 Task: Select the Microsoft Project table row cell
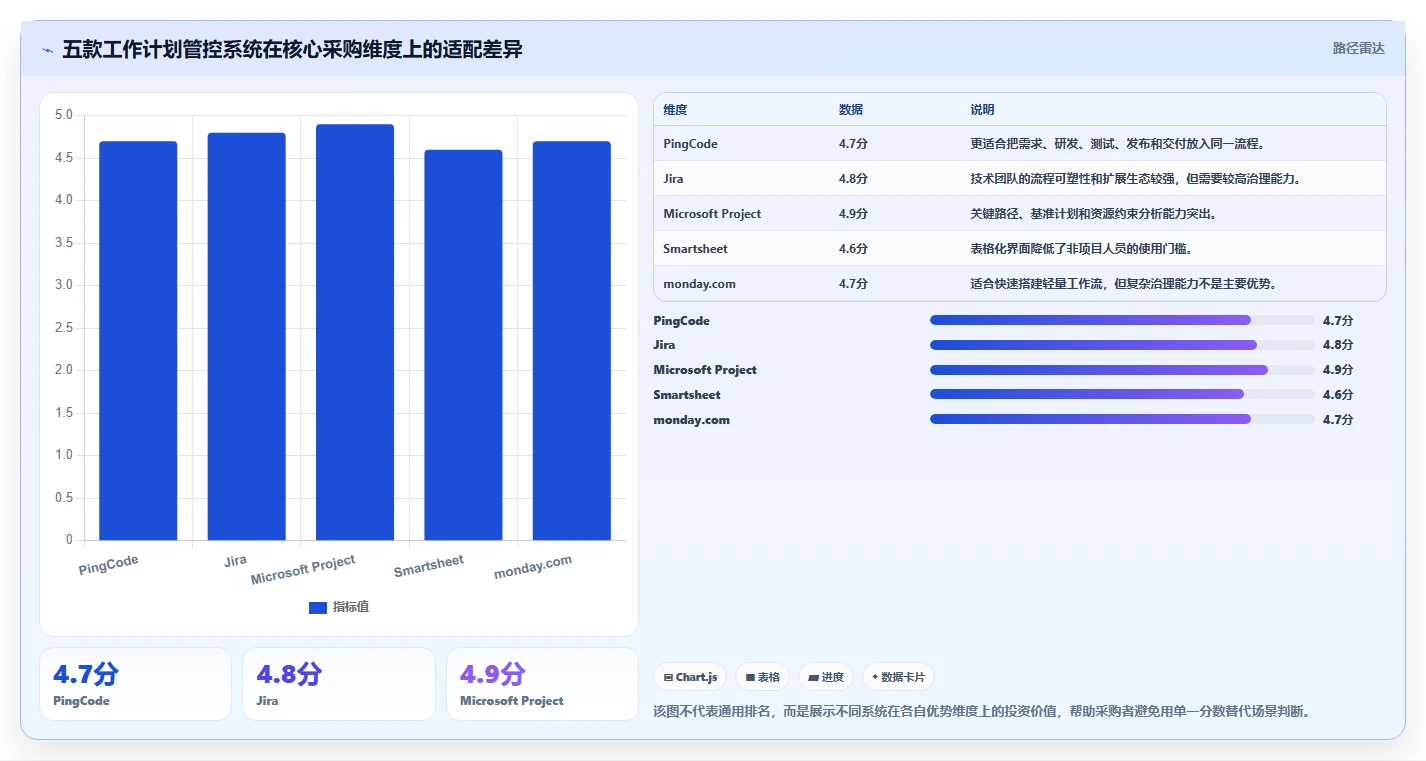712,214
